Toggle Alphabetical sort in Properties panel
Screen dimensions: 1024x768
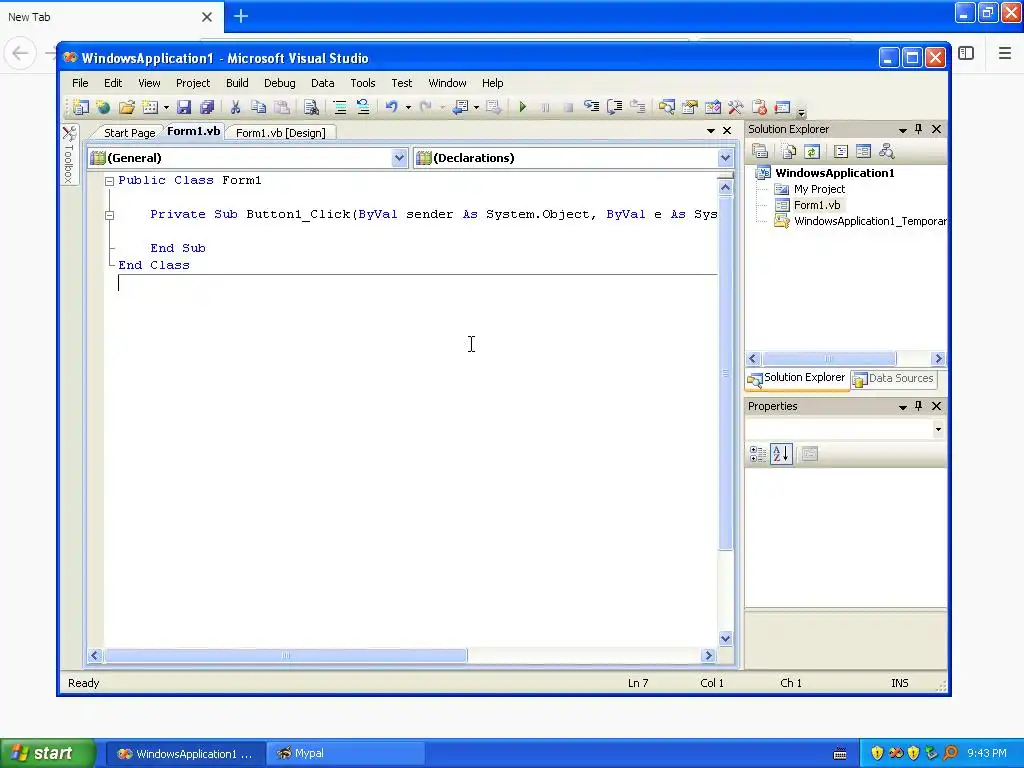pyautogui.click(x=781, y=454)
